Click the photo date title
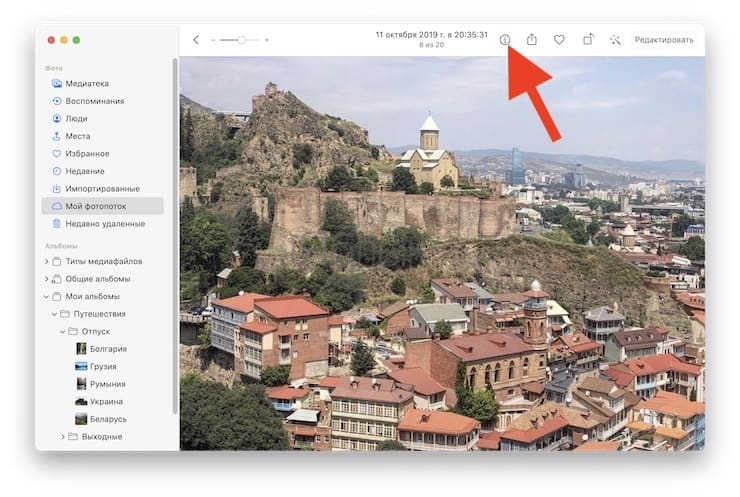740x497 pixels. 431,35
